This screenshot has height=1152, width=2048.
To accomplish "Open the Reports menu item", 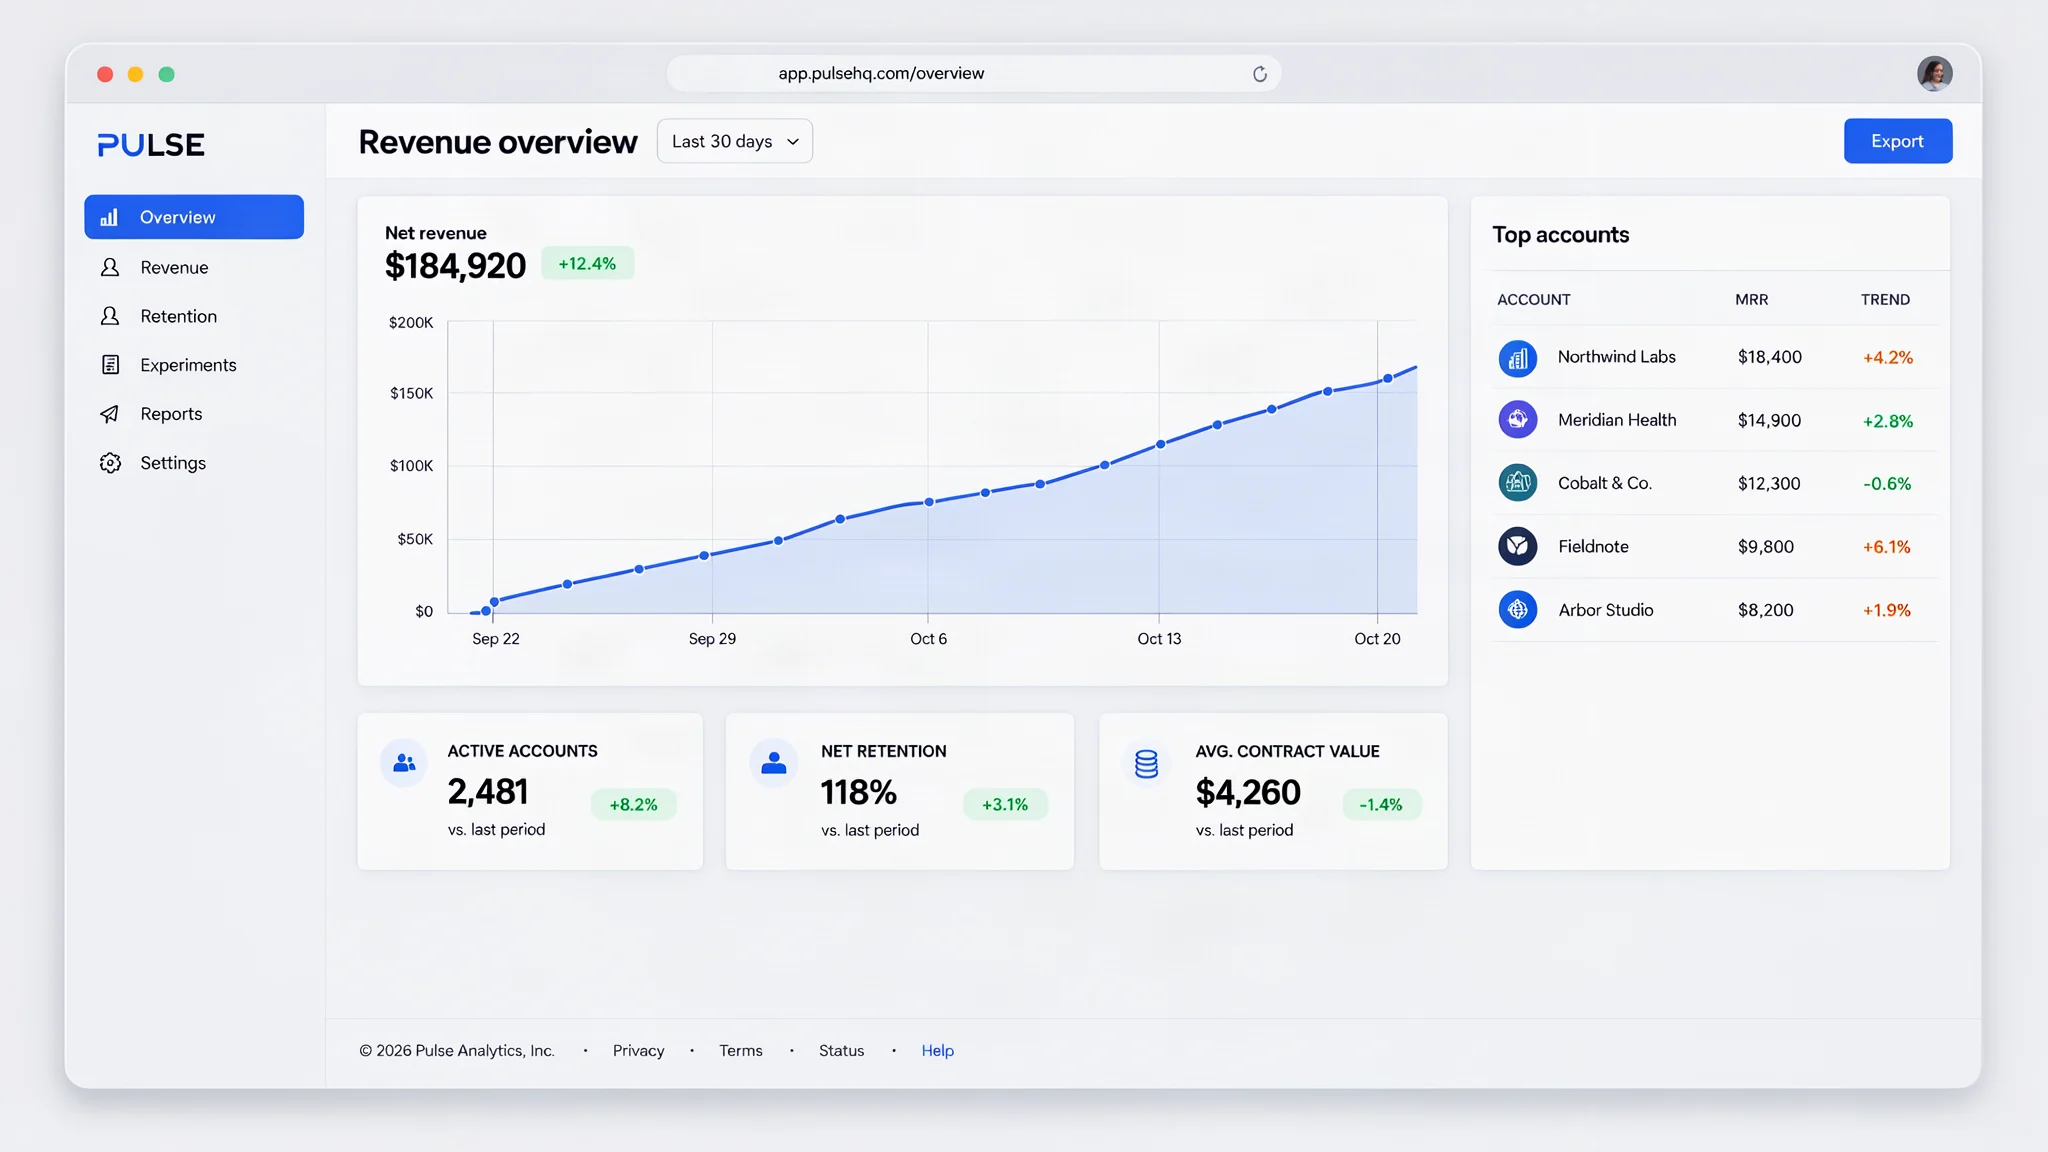I will (194, 414).
